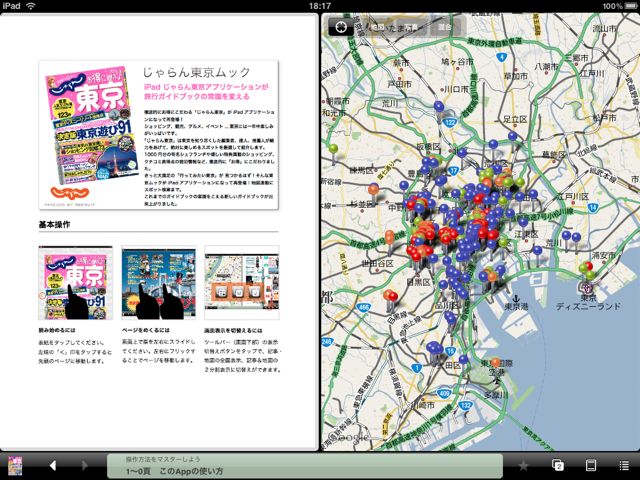Tap route 122 highway badge on the map

[x=450, y=122]
